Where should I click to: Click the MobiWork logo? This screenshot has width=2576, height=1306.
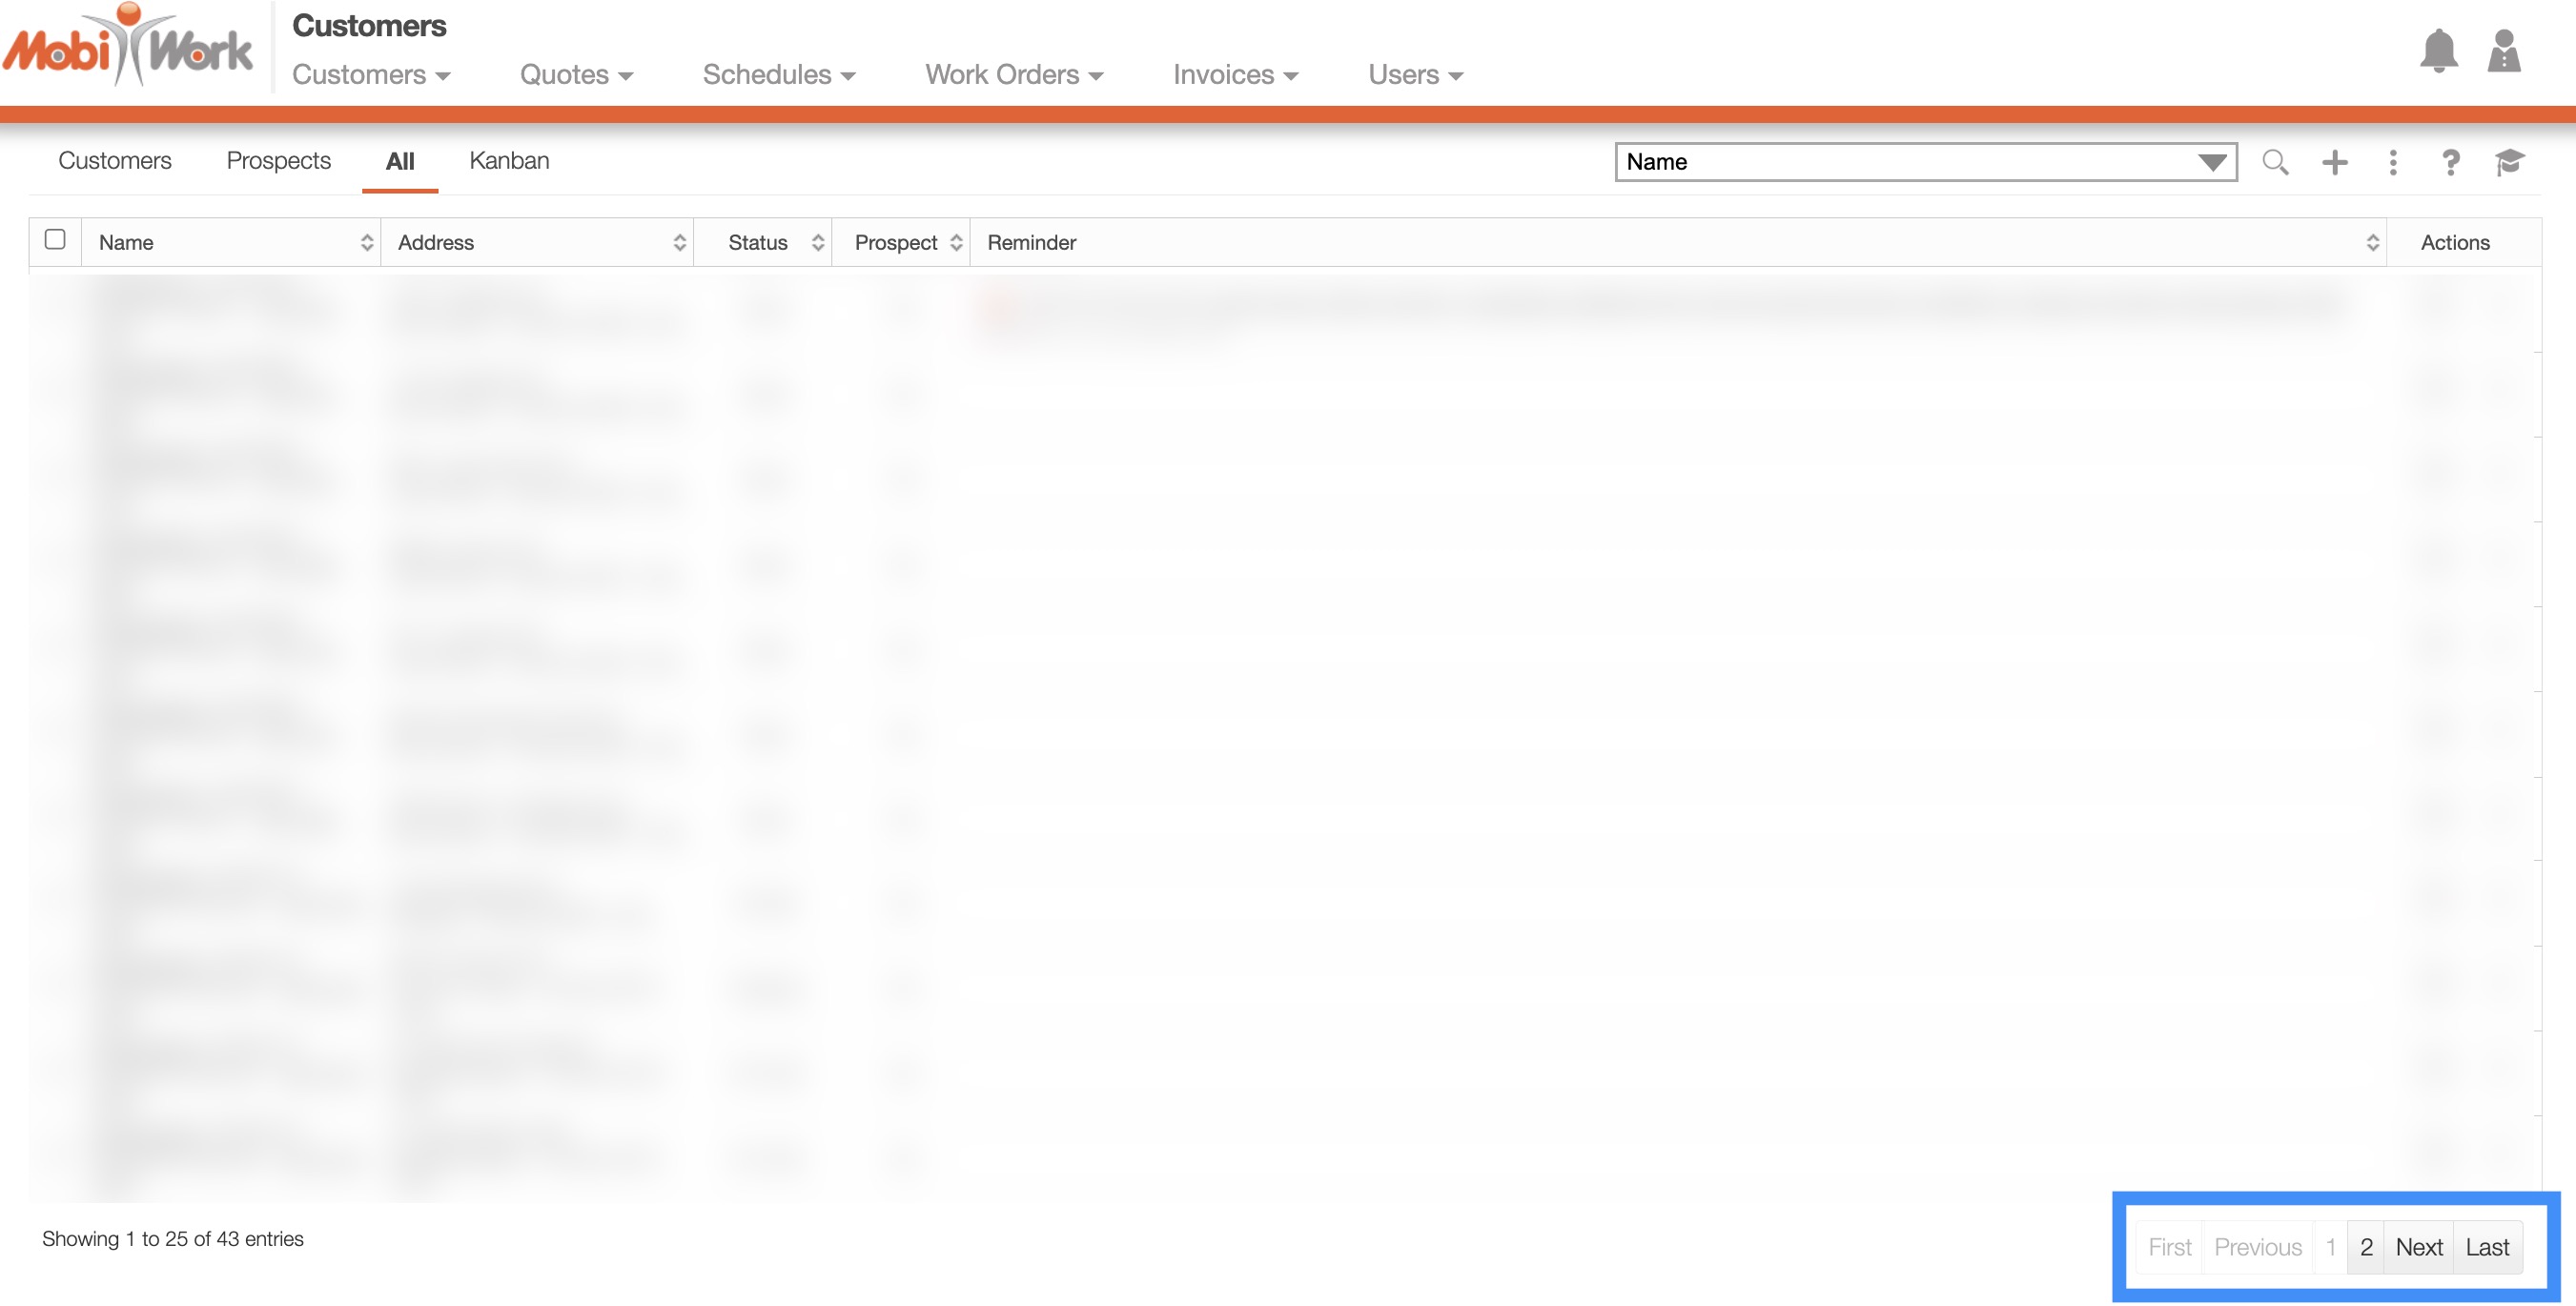[128, 48]
